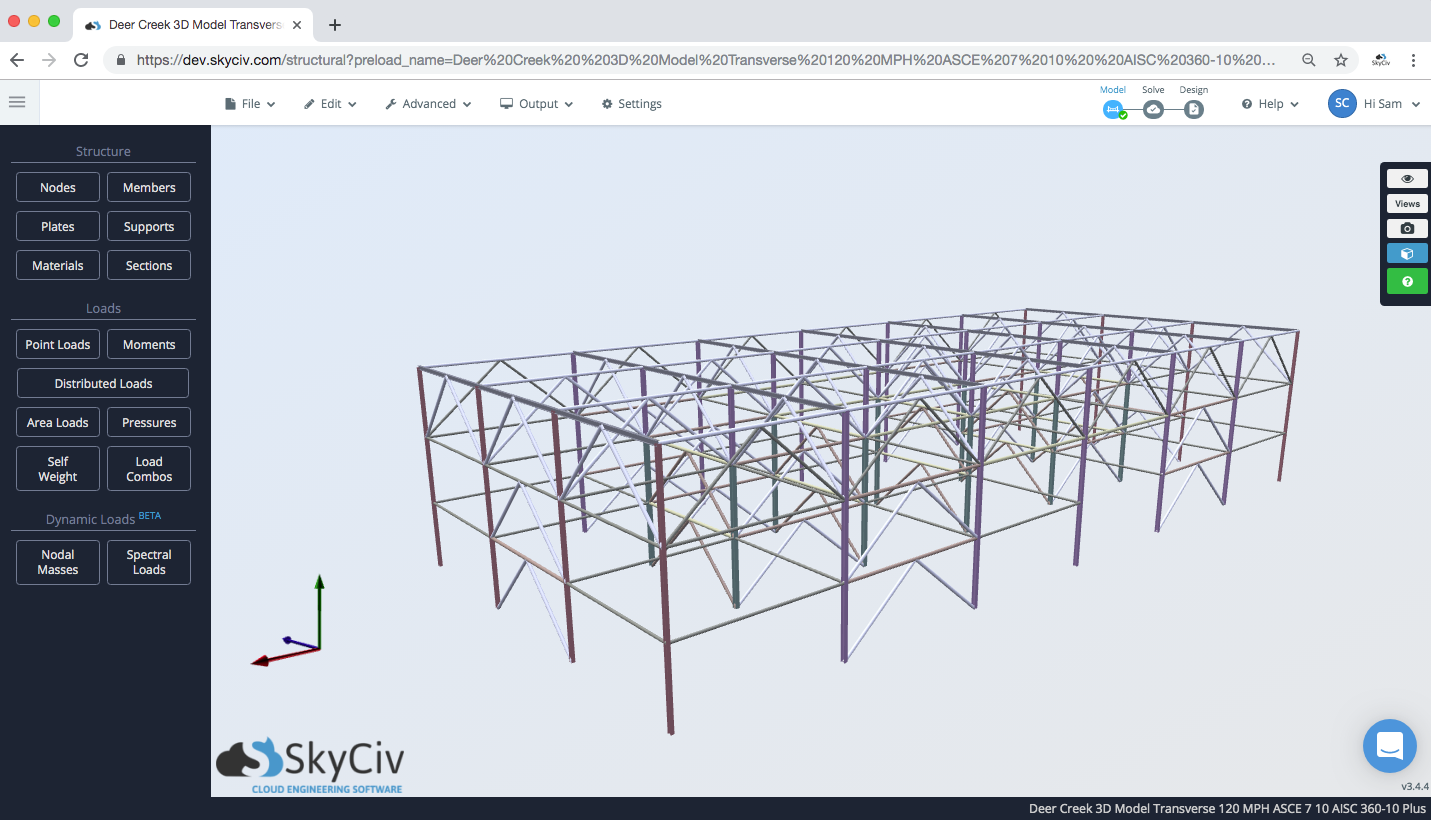1431x820 pixels.
Task: Select the Model structure icon
Action: tap(1113, 109)
